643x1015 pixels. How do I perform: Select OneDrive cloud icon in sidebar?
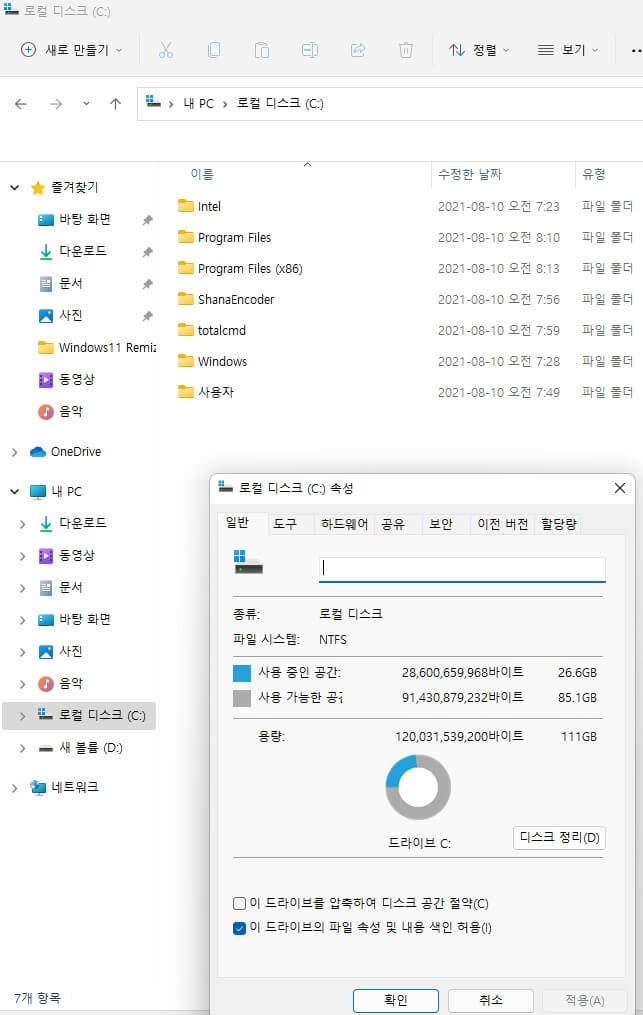coord(38,452)
